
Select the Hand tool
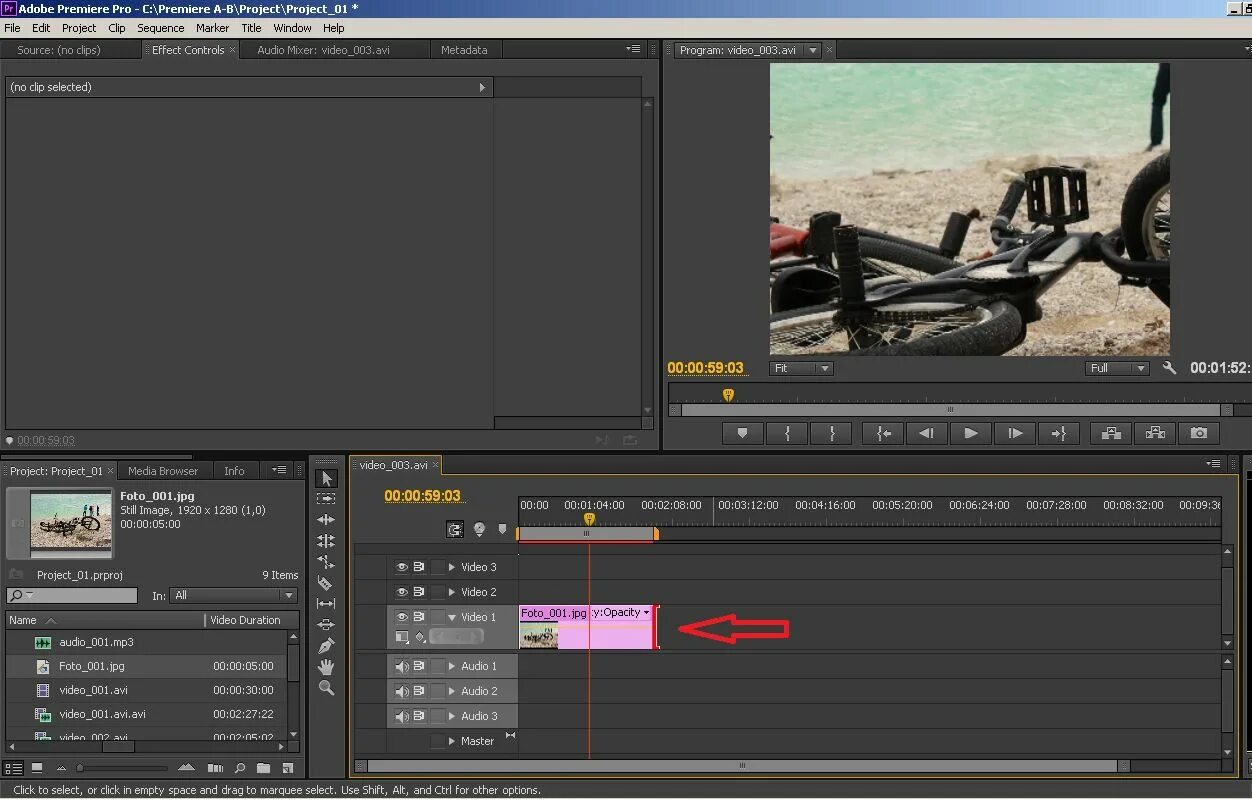point(326,667)
